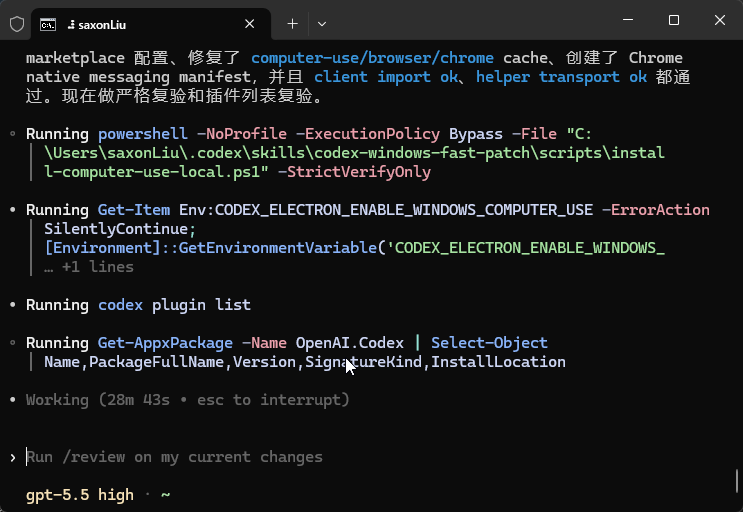Minimize the terminal window
This screenshot has height=512, width=743.
[x=628, y=20]
